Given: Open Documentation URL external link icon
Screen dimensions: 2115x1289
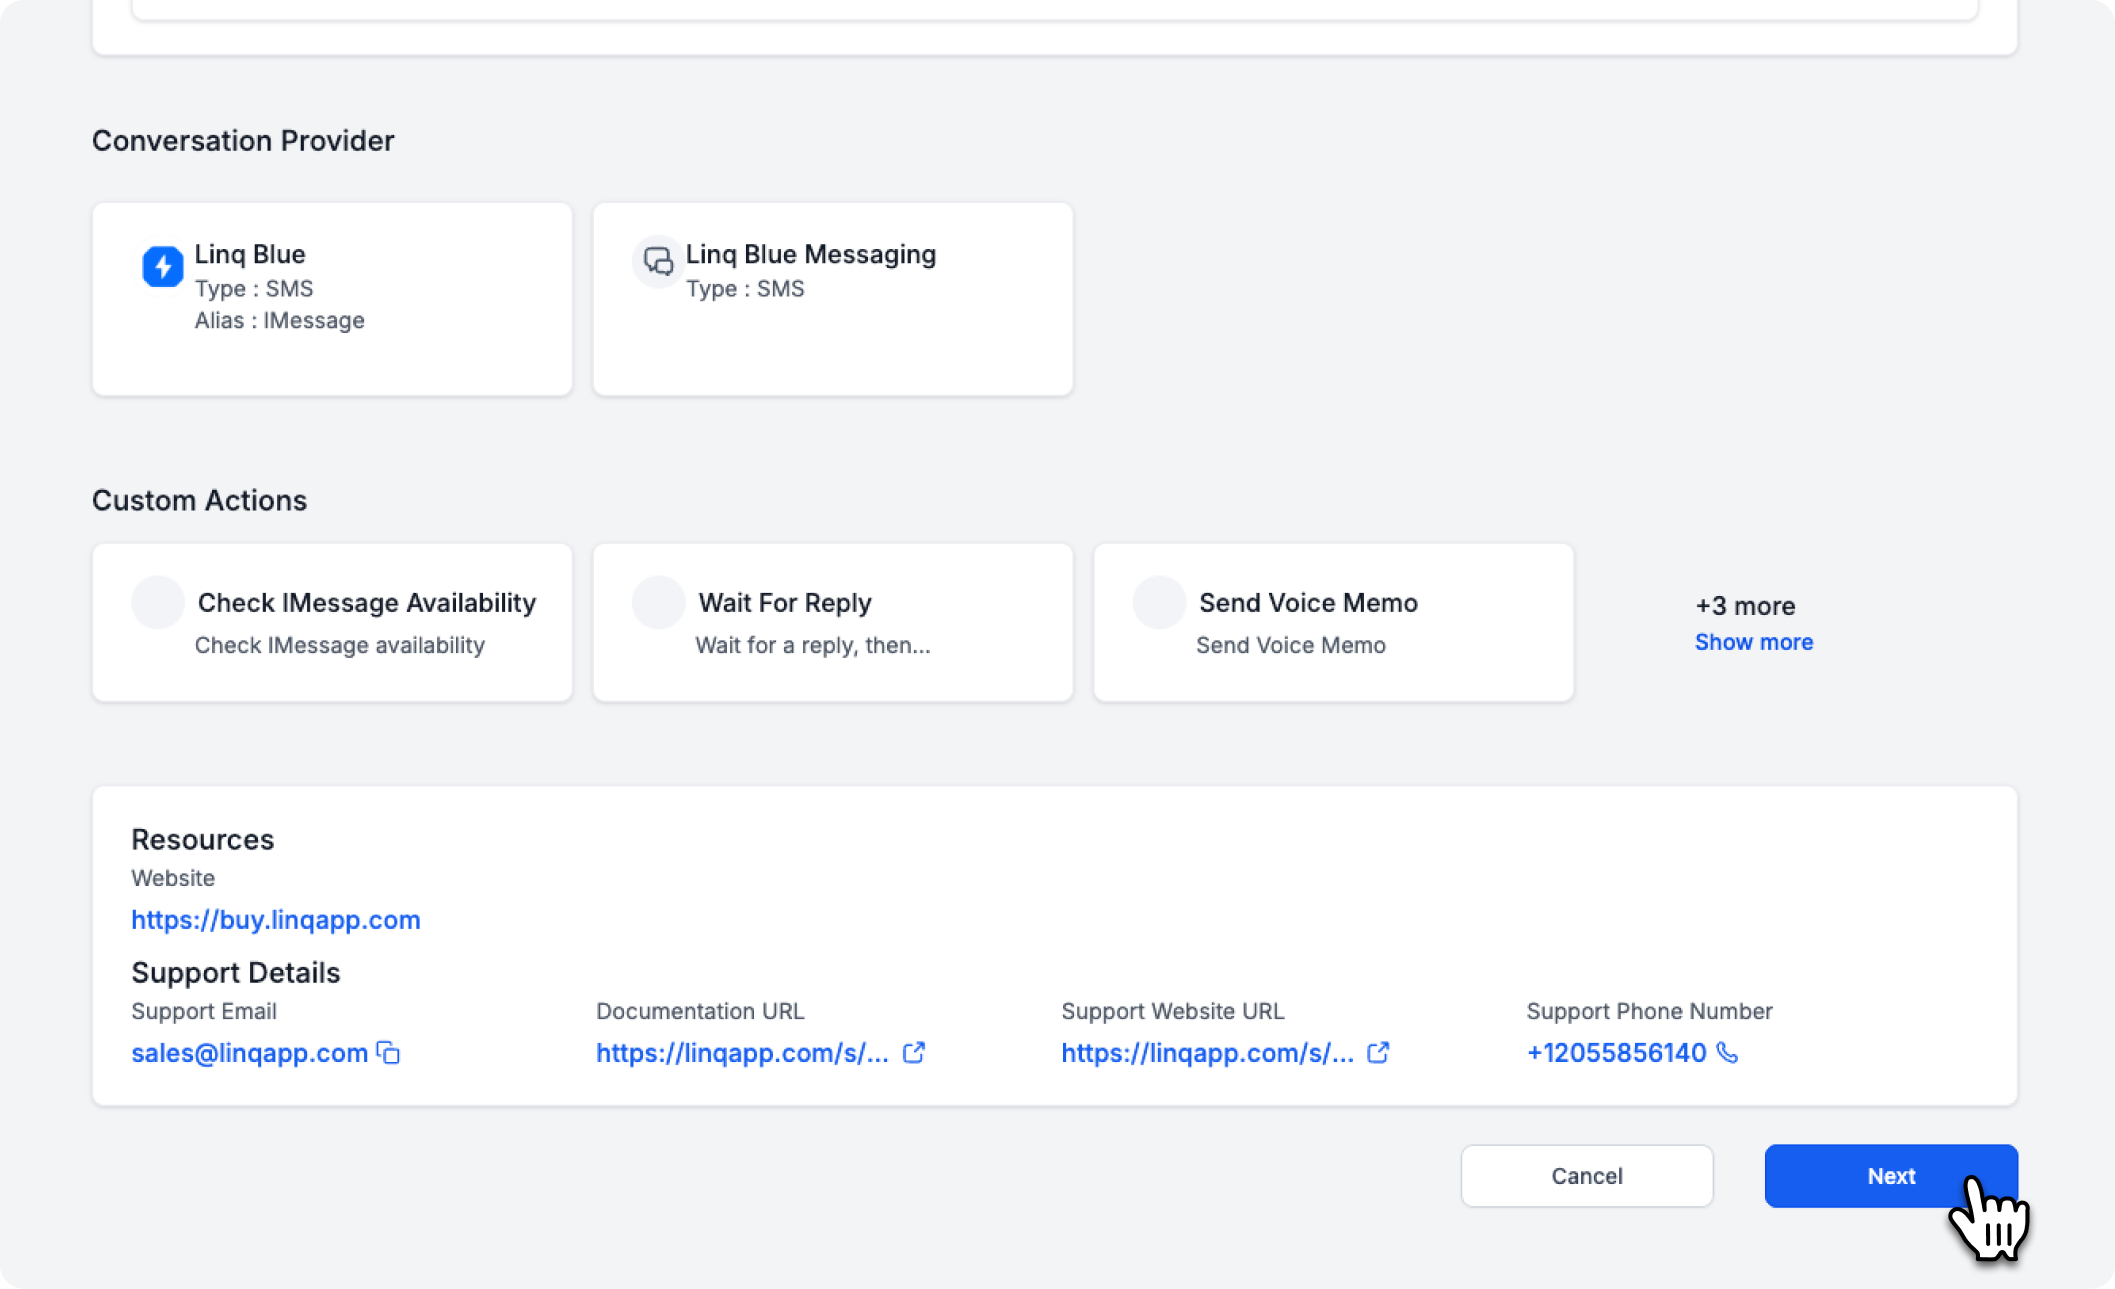Looking at the screenshot, I should pos(914,1053).
